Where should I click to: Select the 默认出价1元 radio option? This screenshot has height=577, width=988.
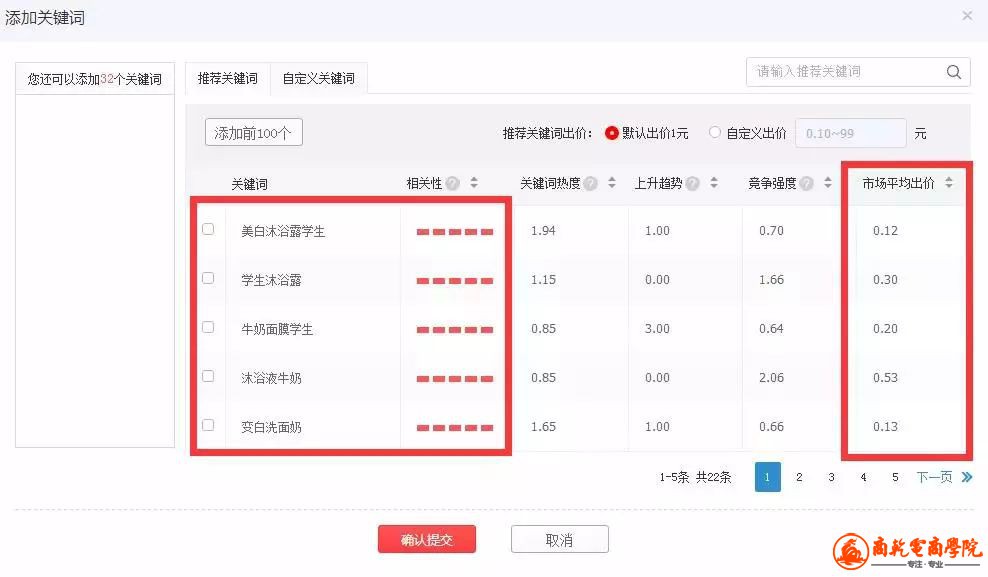[x=612, y=133]
